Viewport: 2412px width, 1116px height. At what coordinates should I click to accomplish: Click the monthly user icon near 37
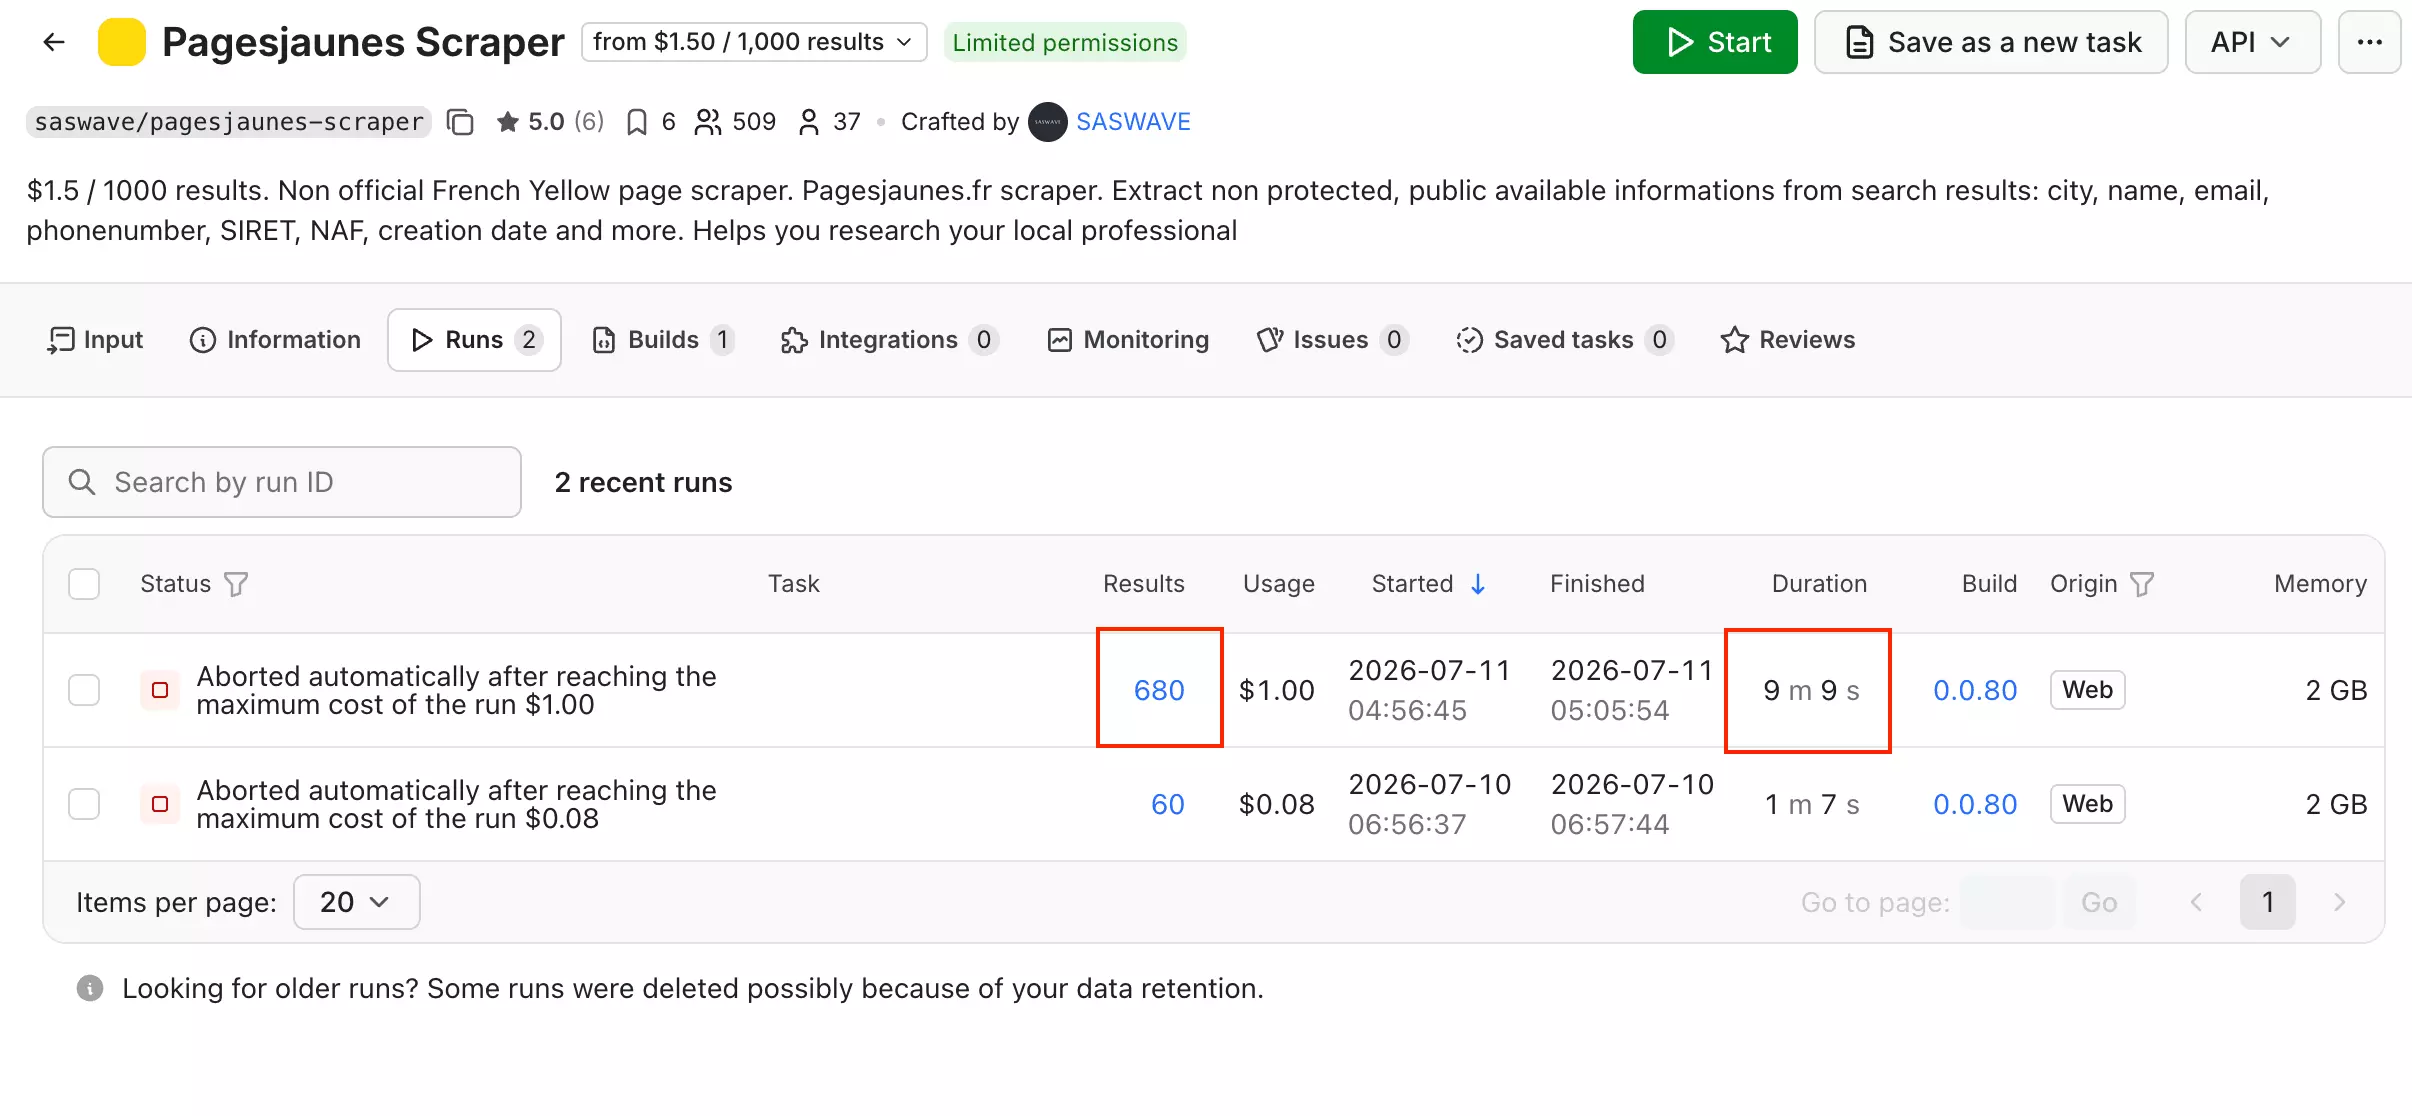(809, 122)
